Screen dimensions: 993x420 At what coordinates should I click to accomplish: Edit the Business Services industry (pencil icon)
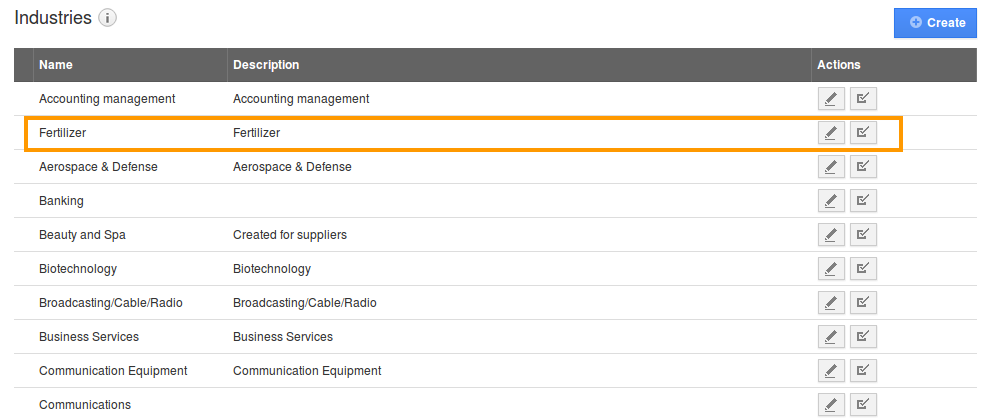pos(831,337)
